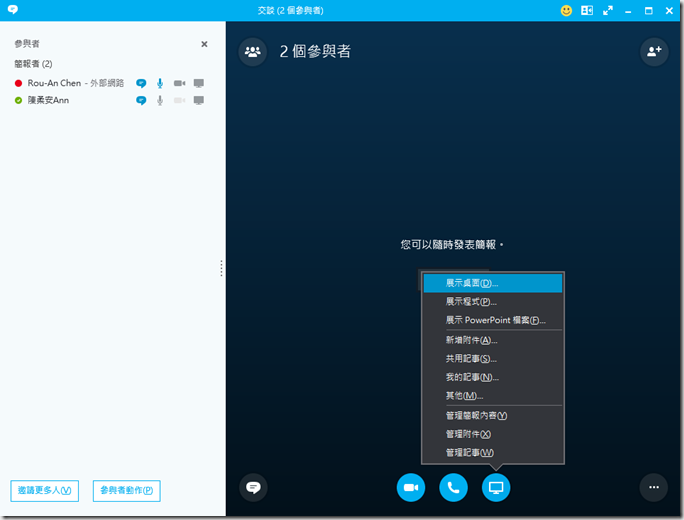684x520 pixels.
Task: Toggle the video camera button
Action: click(410, 487)
